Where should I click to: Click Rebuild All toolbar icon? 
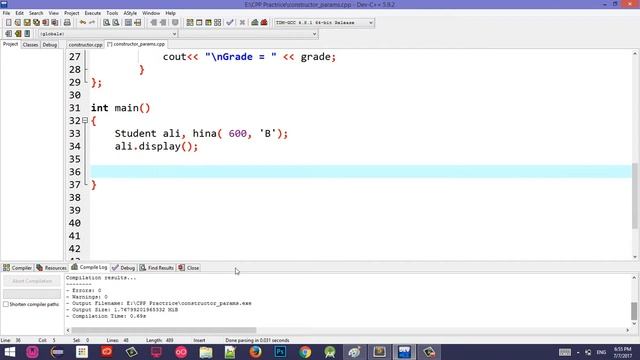(x=218, y=23)
